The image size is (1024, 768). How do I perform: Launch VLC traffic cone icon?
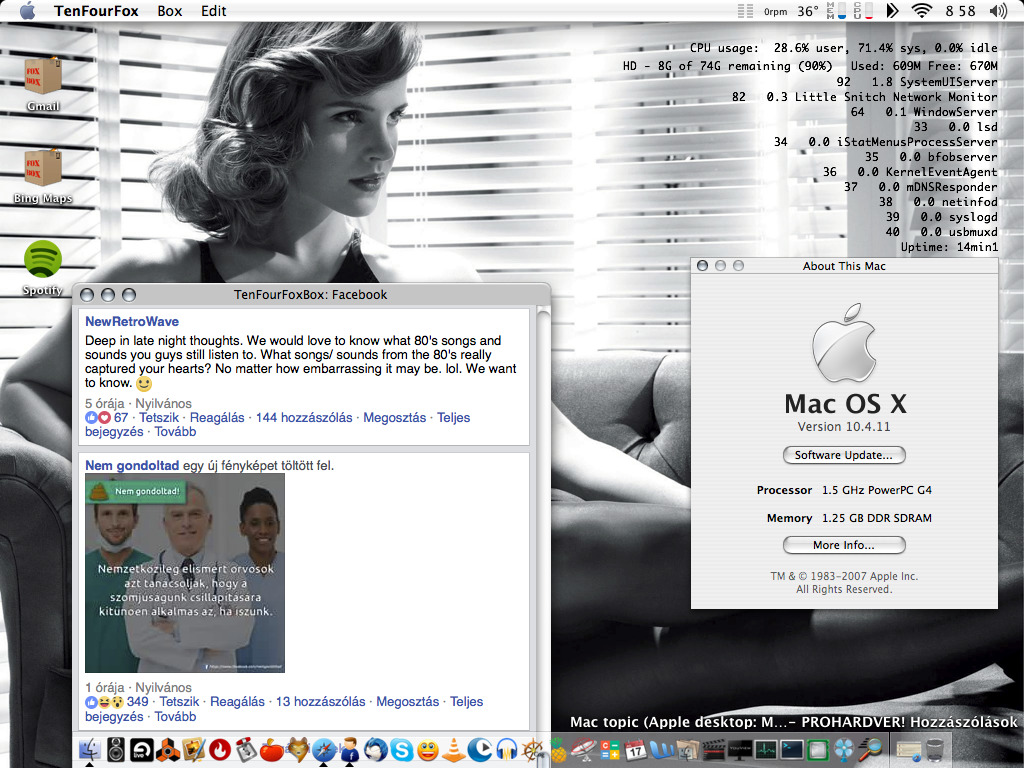point(454,750)
